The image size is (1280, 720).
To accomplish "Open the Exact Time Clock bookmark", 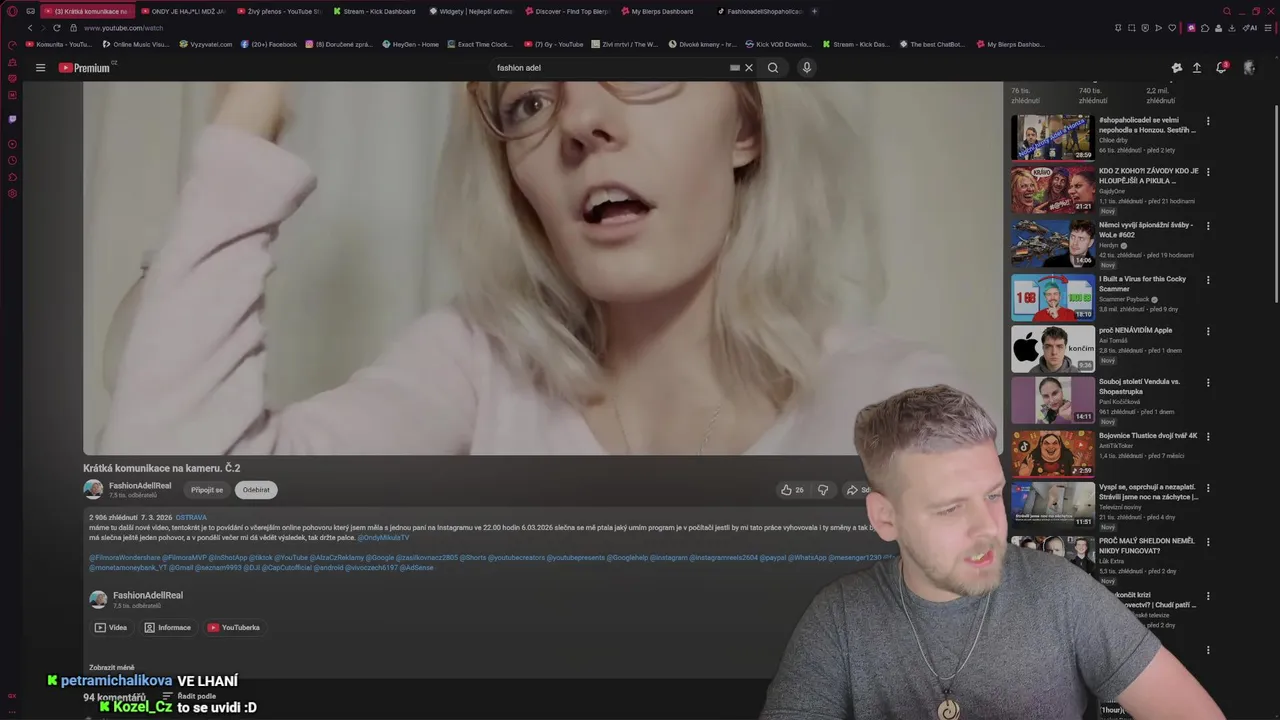I will [480, 44].
